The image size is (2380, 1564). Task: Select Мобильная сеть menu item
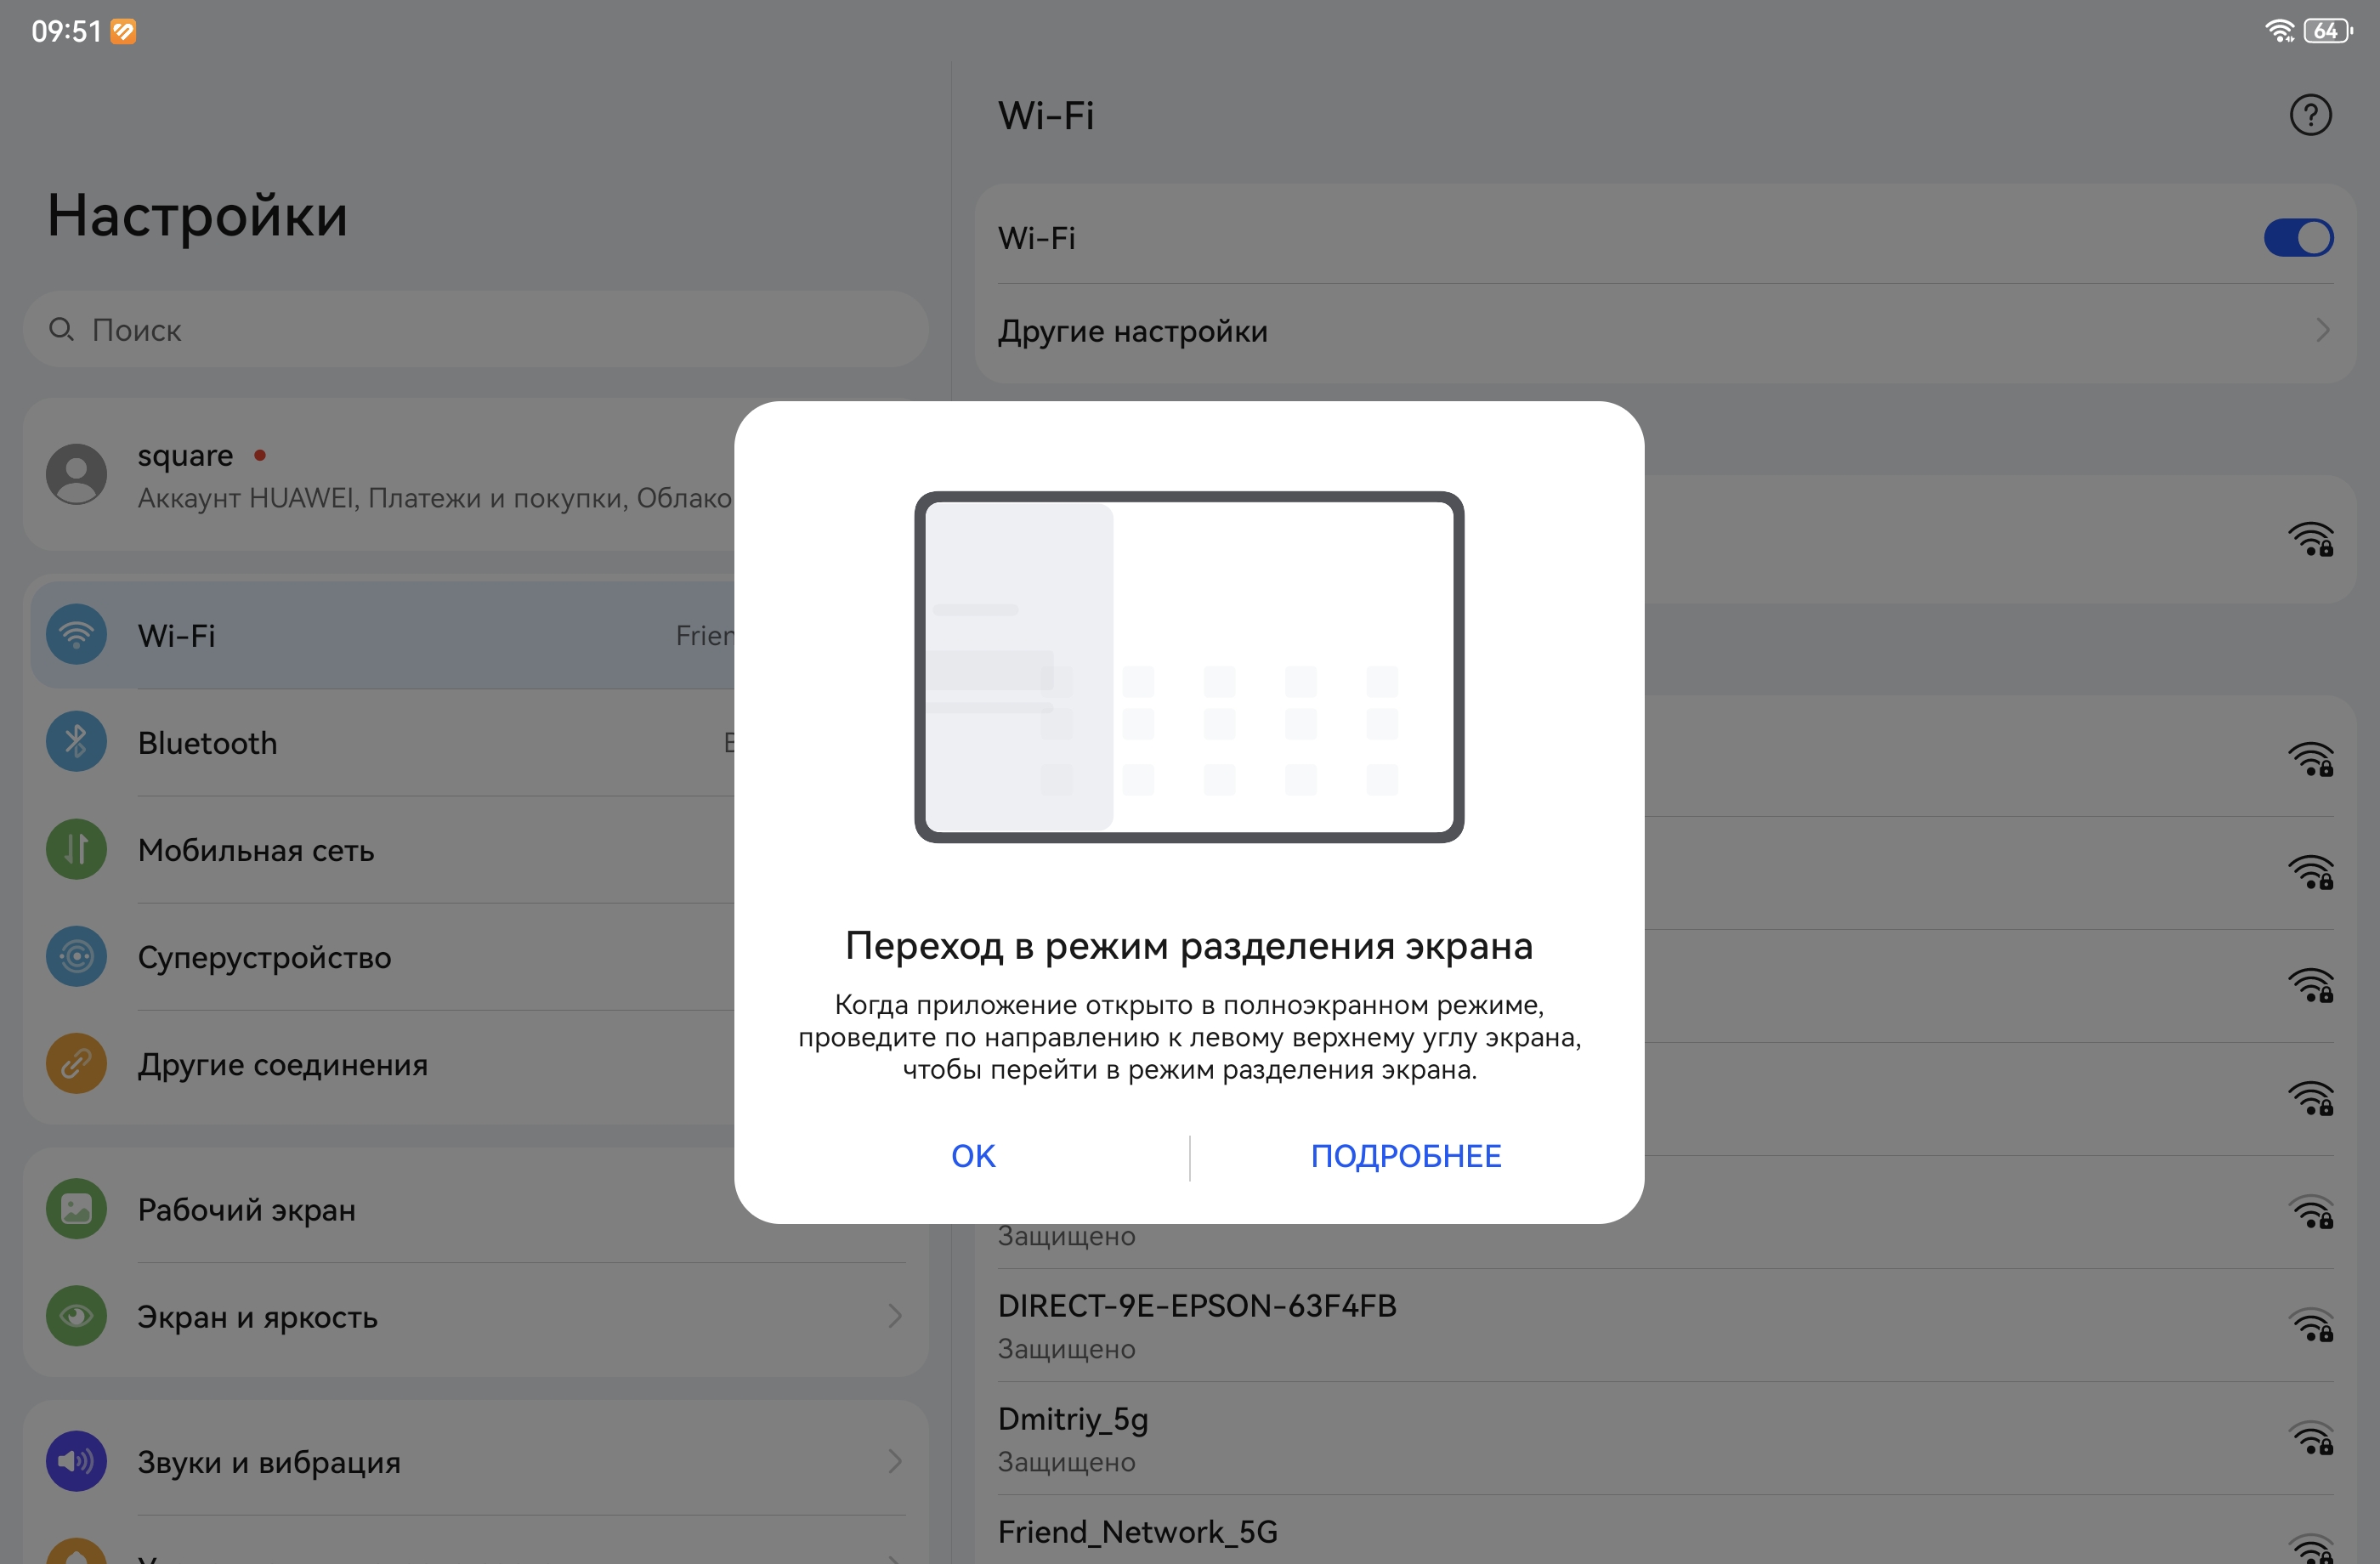(256, 850)
